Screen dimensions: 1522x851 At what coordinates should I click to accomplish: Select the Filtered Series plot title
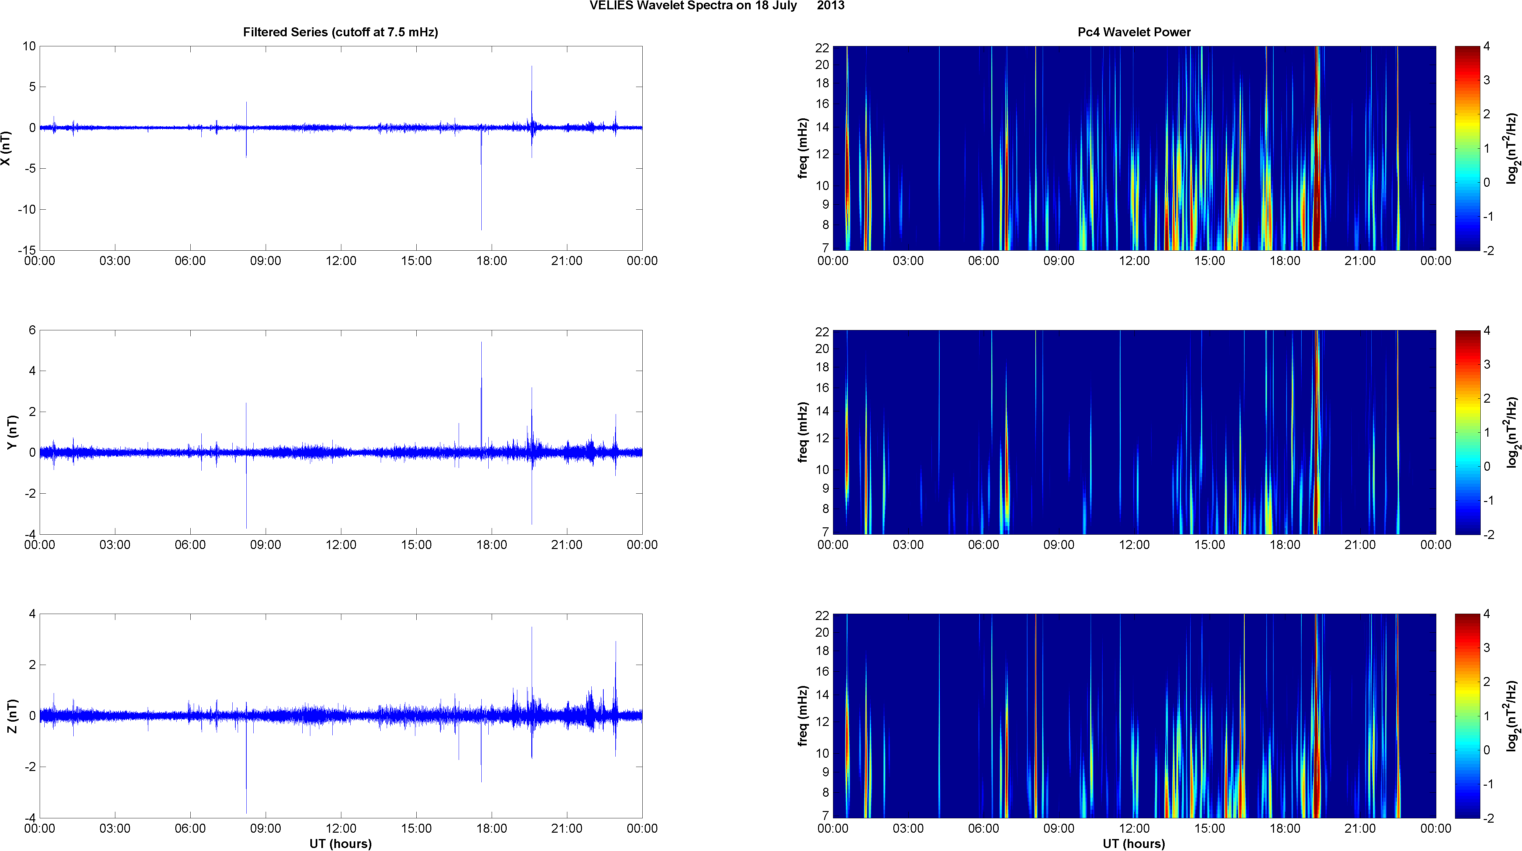340,32
